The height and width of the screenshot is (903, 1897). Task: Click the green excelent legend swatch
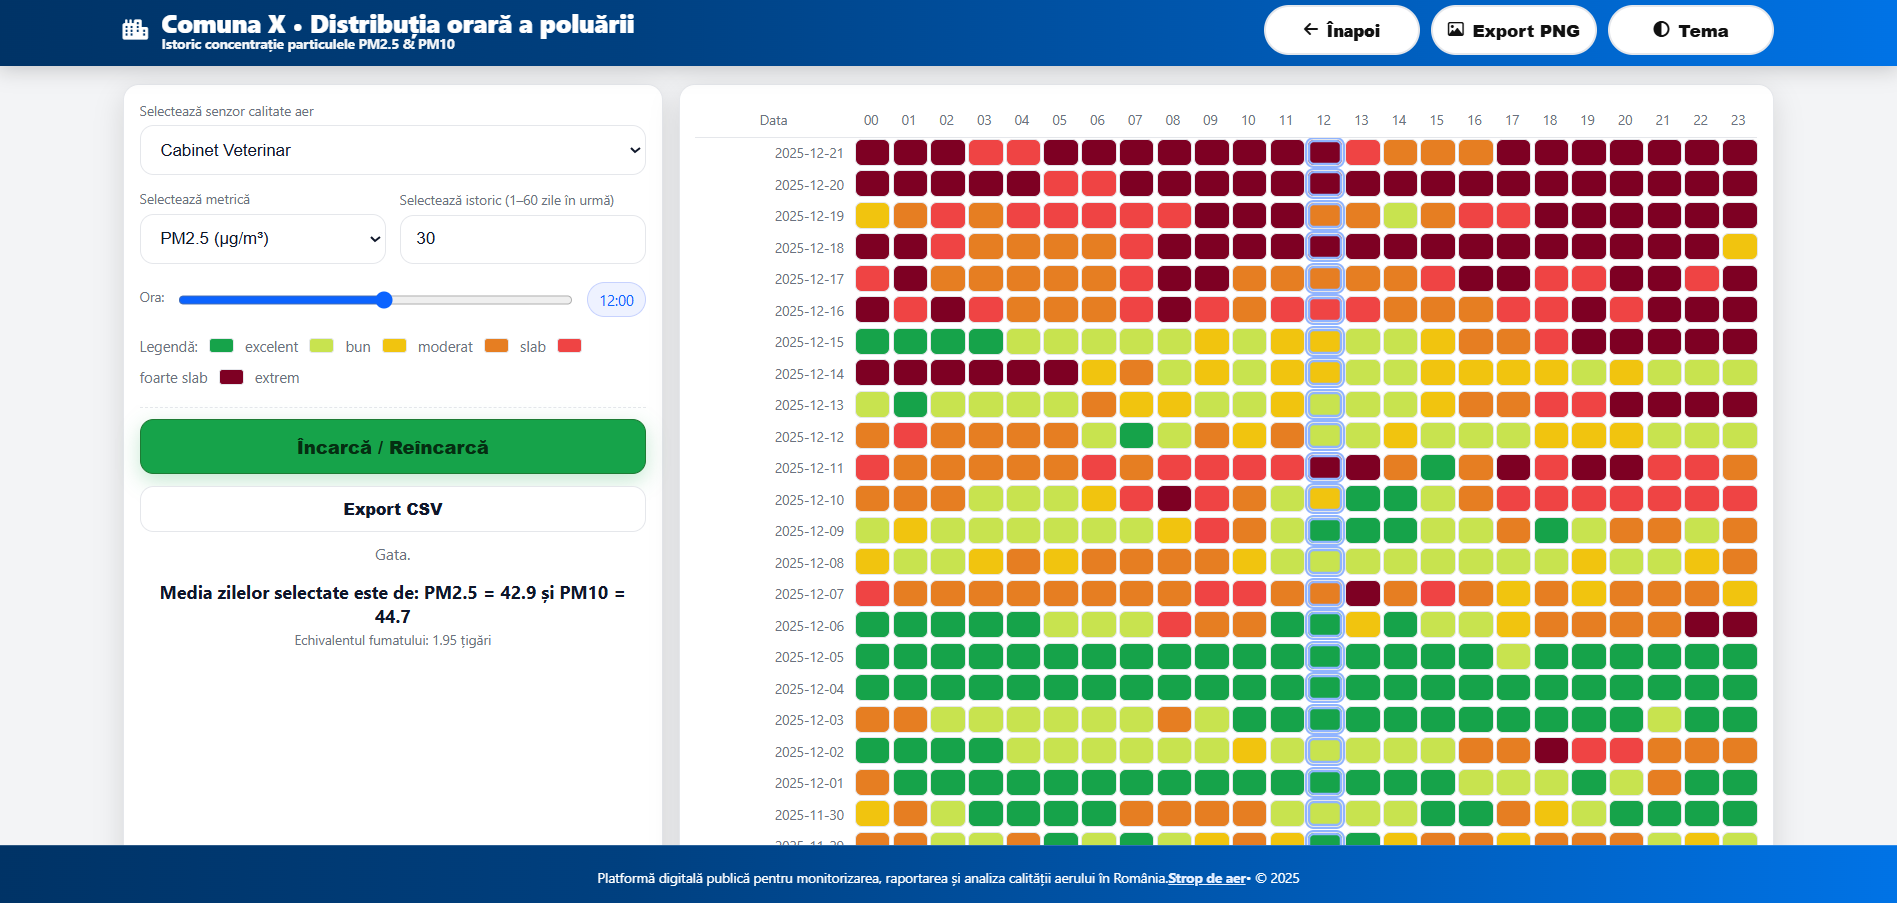(221, 346)
